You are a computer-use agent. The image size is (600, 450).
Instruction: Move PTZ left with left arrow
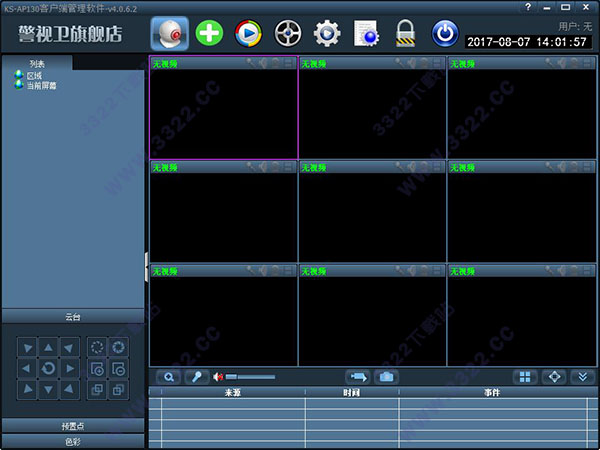pos(27,368)
